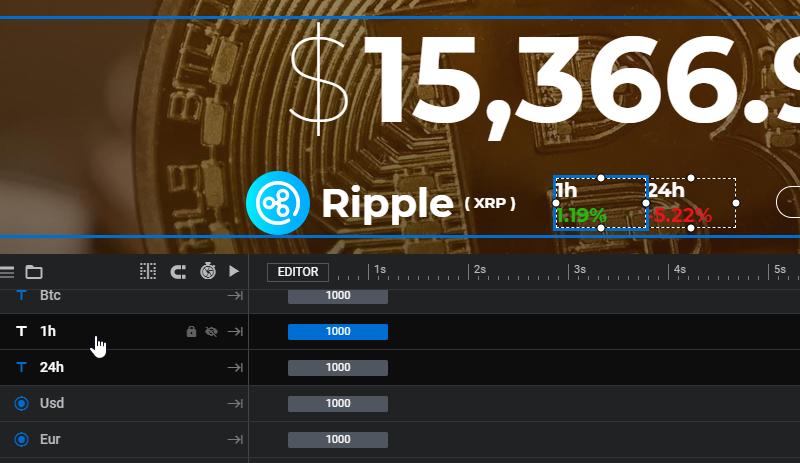The width and height of the screenshot is (800, 463).
Task: Click the Ripple coin logo on canvas
Action: tap(278, 203)
